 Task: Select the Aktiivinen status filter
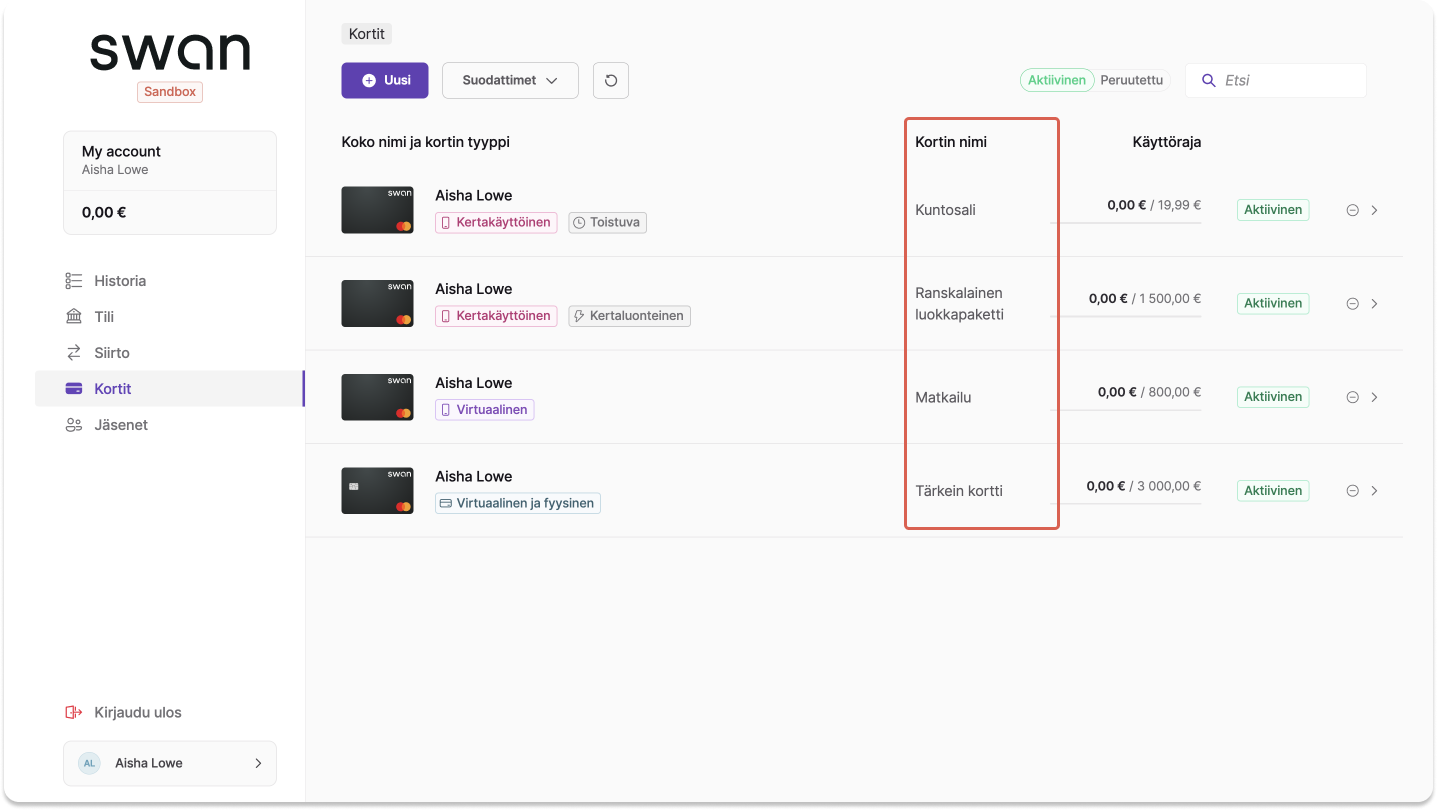[x=1057, y=80]
